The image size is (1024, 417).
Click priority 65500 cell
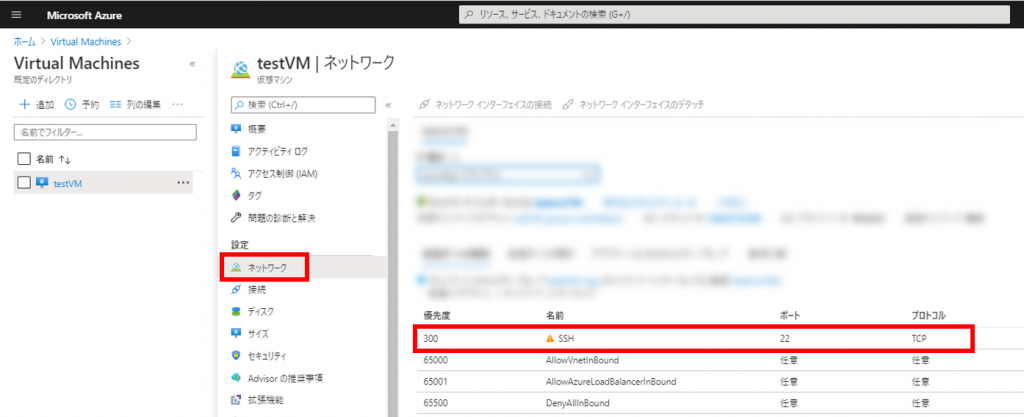pos(436,403)
